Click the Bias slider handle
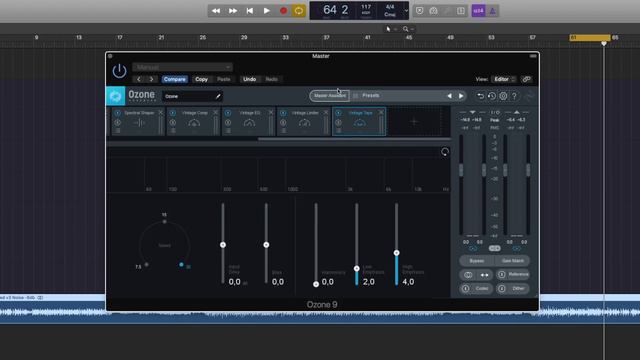 click(x=266, y=245)
